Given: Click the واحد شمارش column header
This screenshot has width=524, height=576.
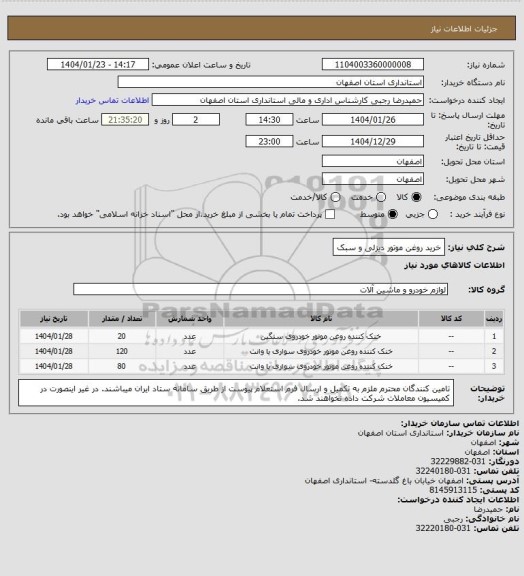Looking at the screenshot, I should click(190, 319).
